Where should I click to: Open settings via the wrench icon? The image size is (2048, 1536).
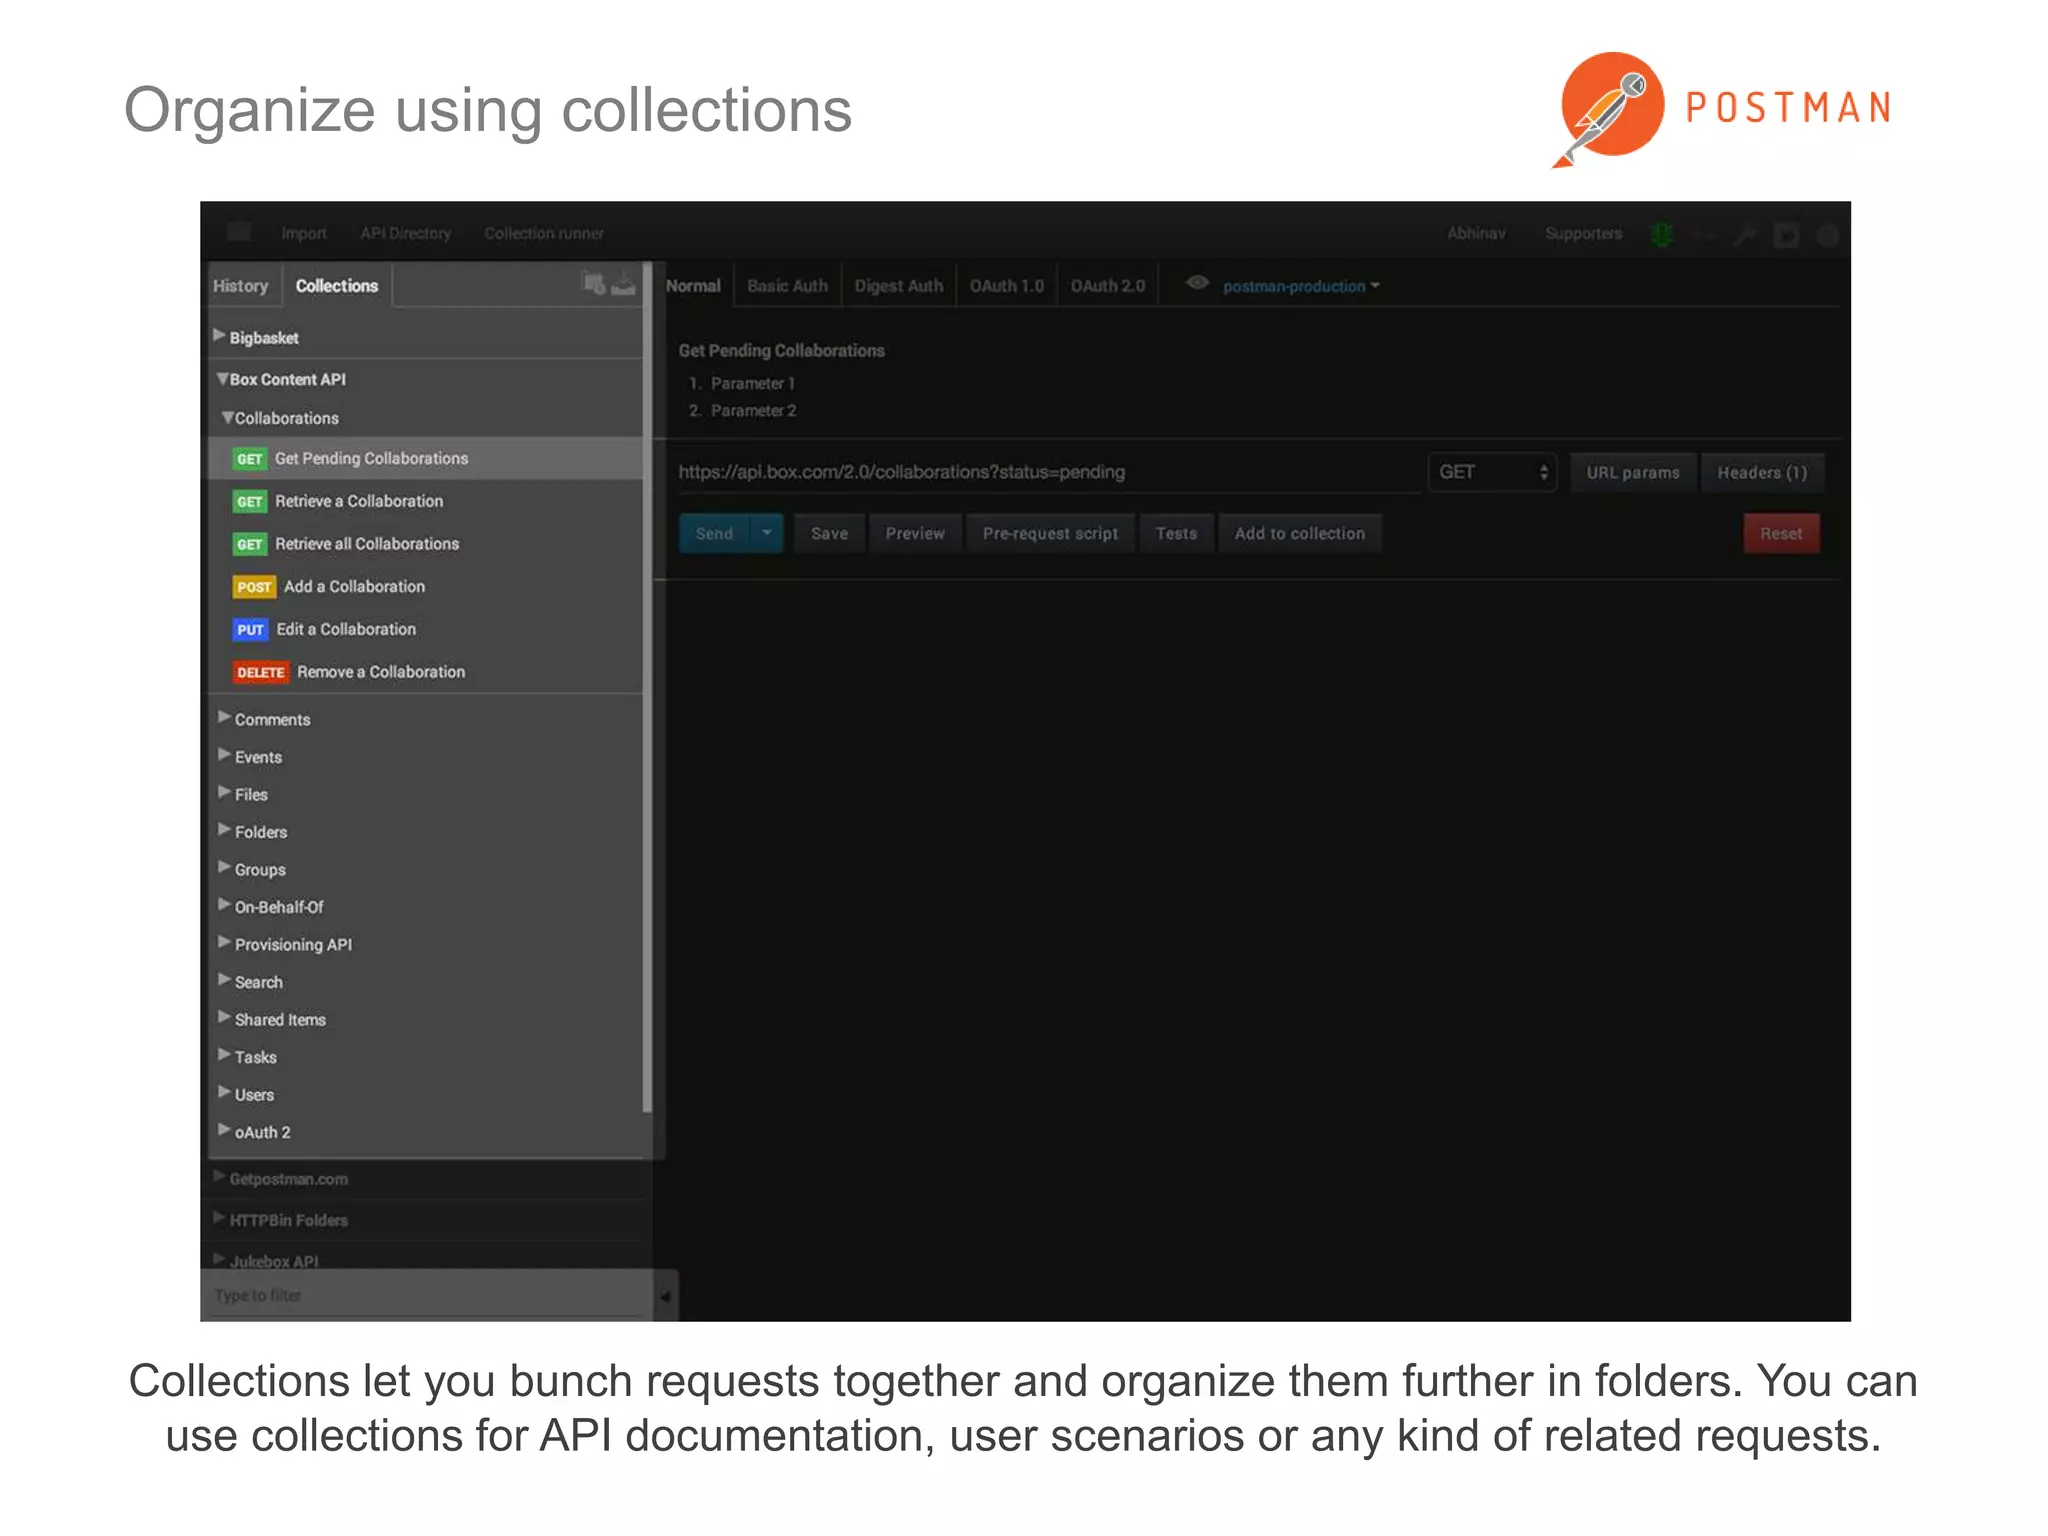pos(1745,234)
